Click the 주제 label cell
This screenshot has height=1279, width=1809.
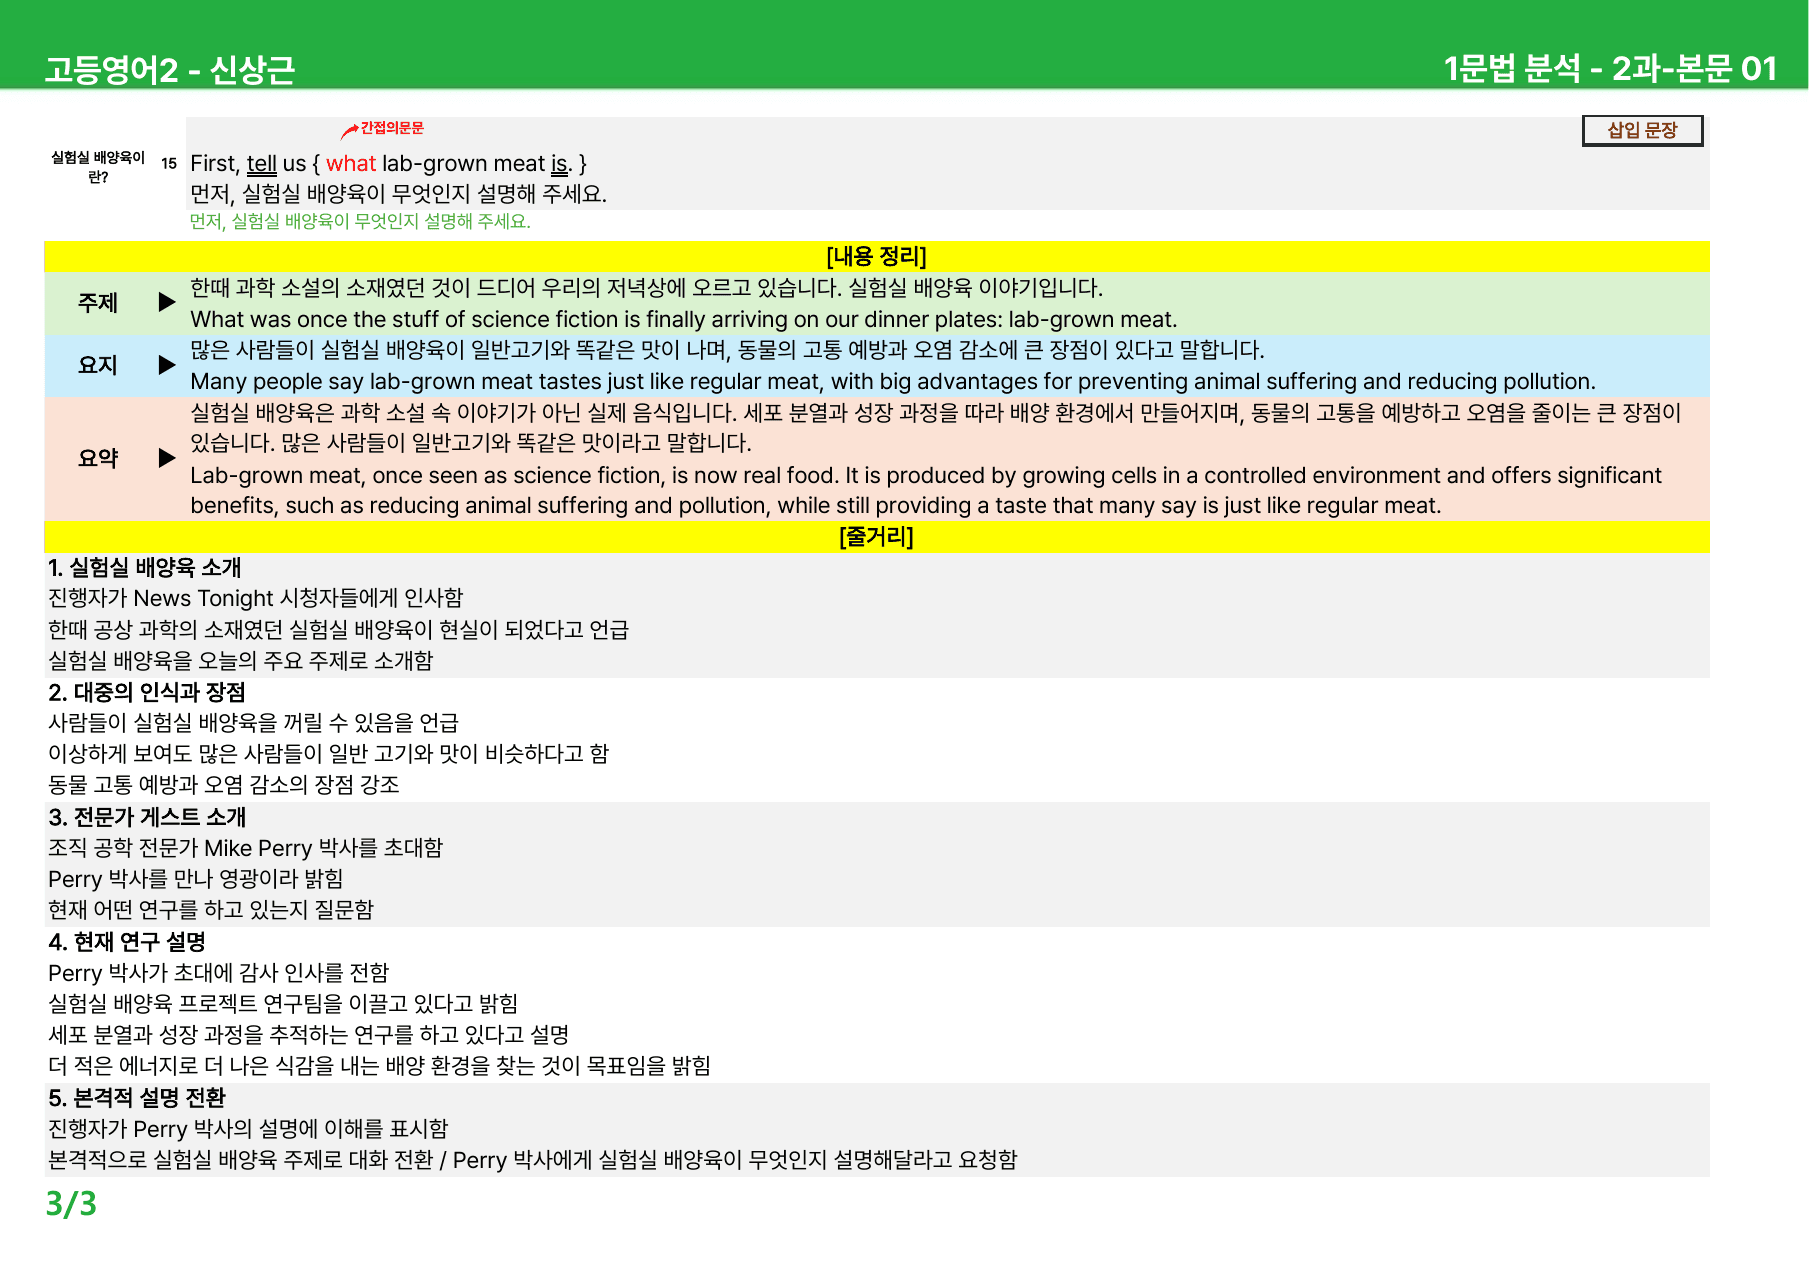point(98,303)
